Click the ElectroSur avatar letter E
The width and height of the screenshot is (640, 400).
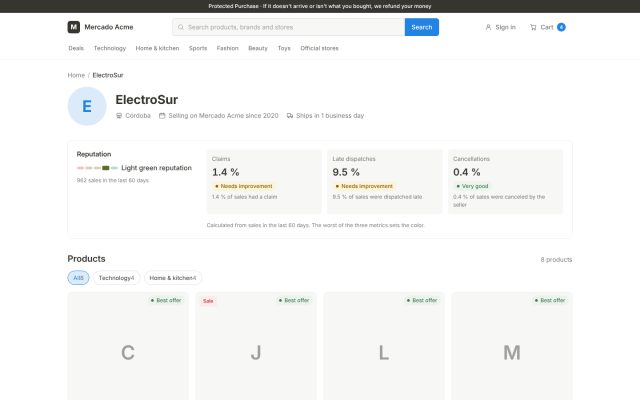87,106
